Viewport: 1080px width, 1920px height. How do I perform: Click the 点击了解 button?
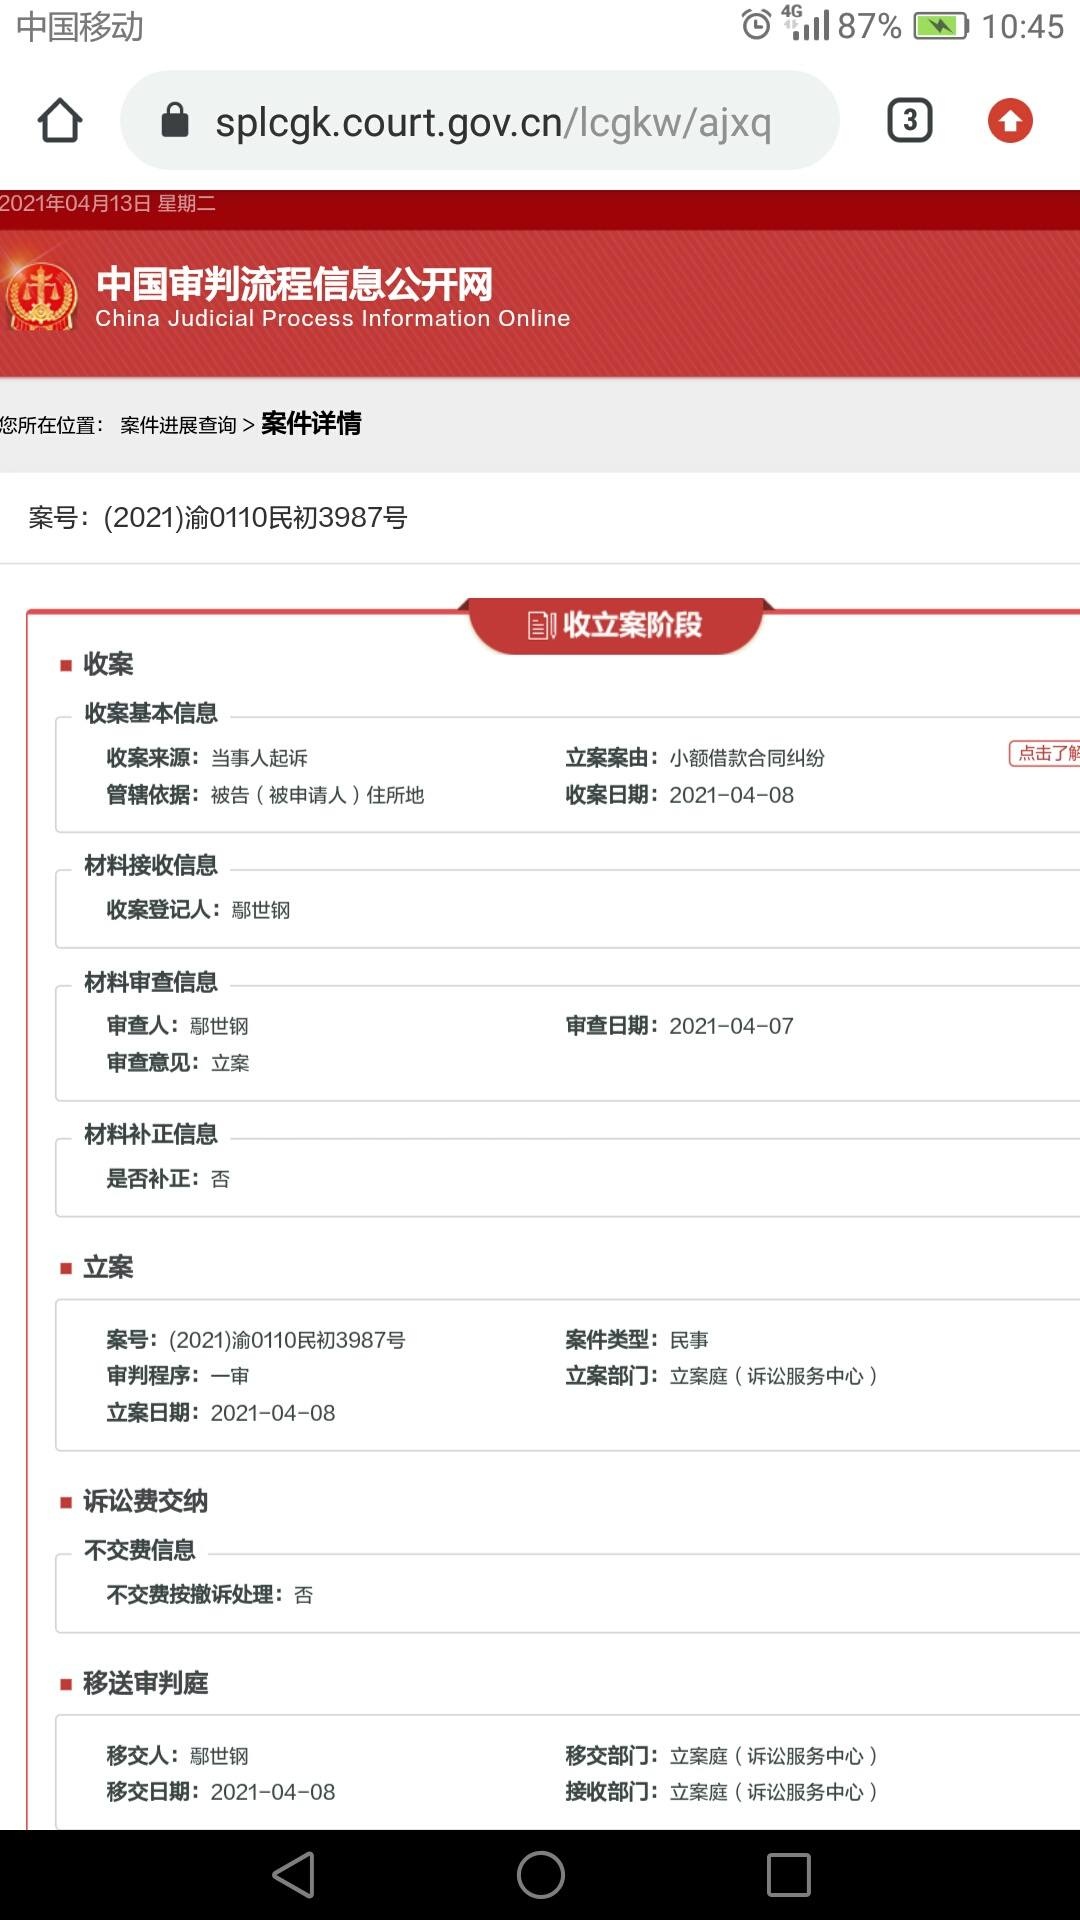click(x=1046, y=753)
